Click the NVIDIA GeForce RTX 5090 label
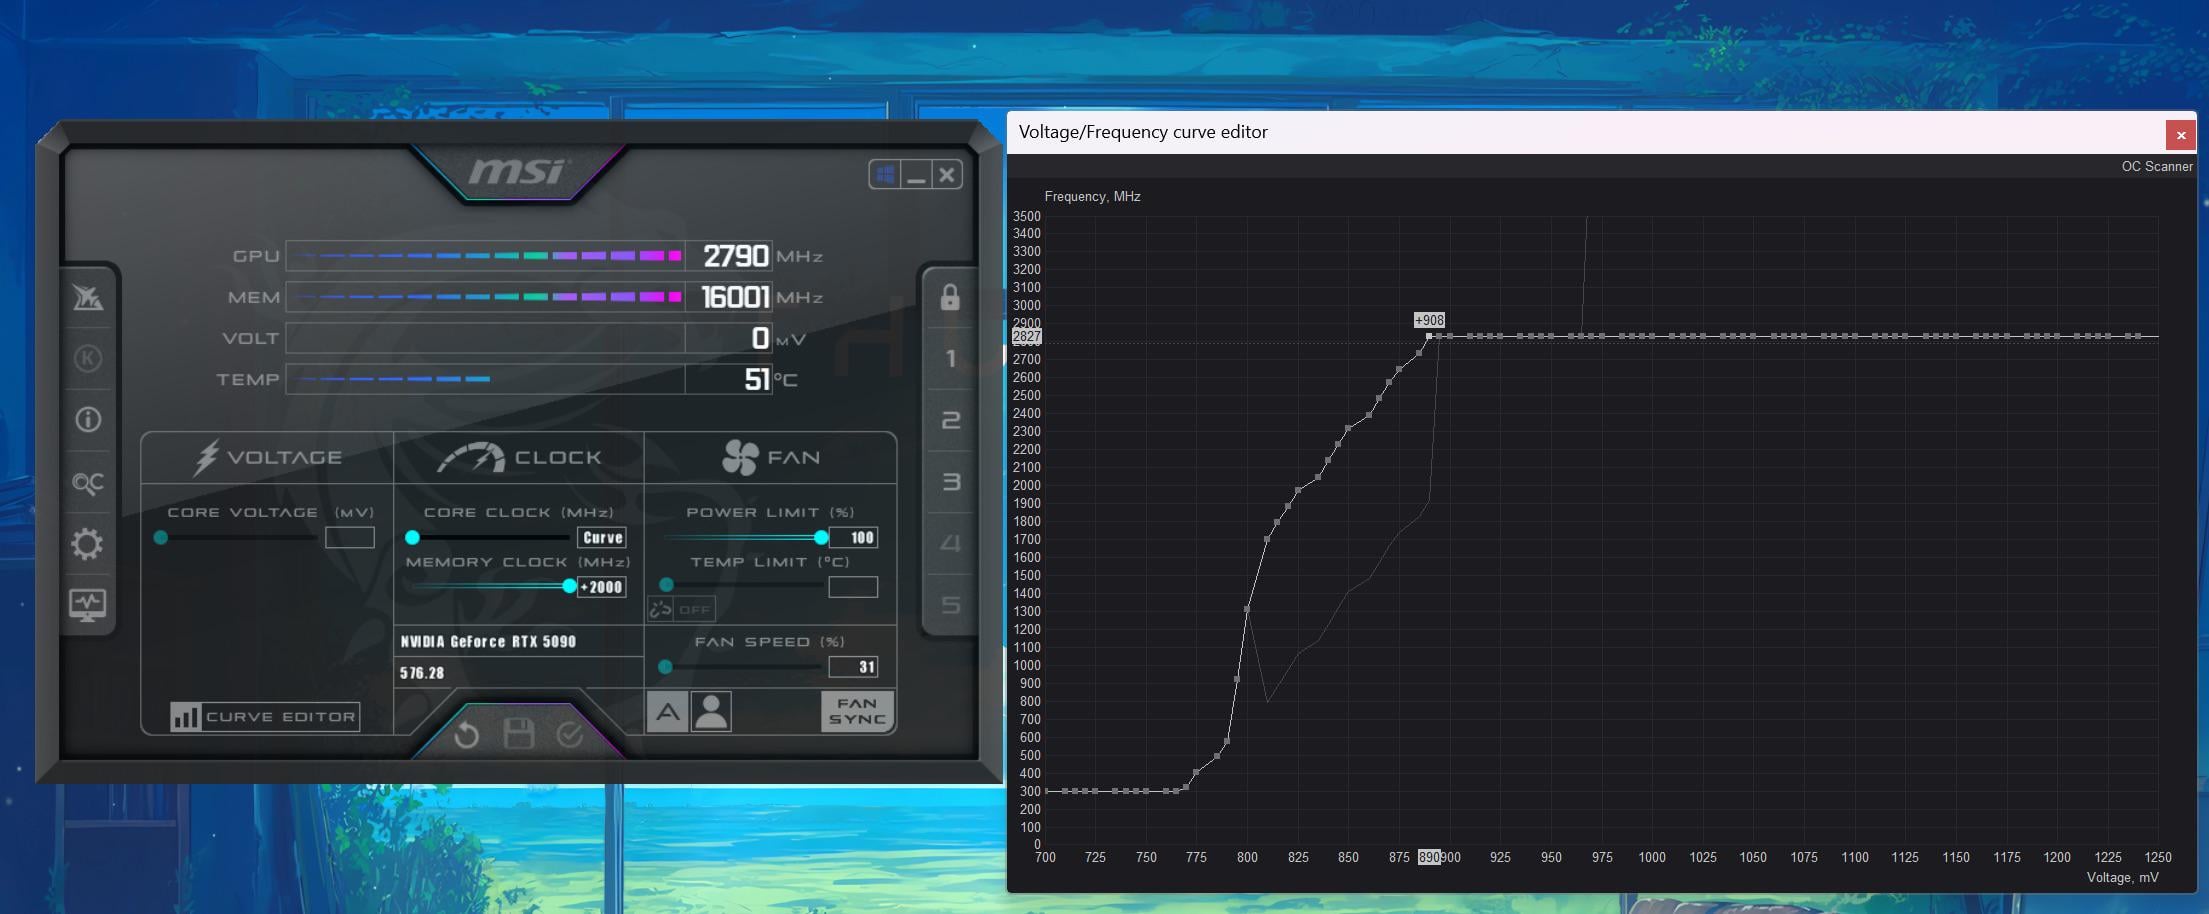Screen dimensions: 2209x914 point(488,642)
